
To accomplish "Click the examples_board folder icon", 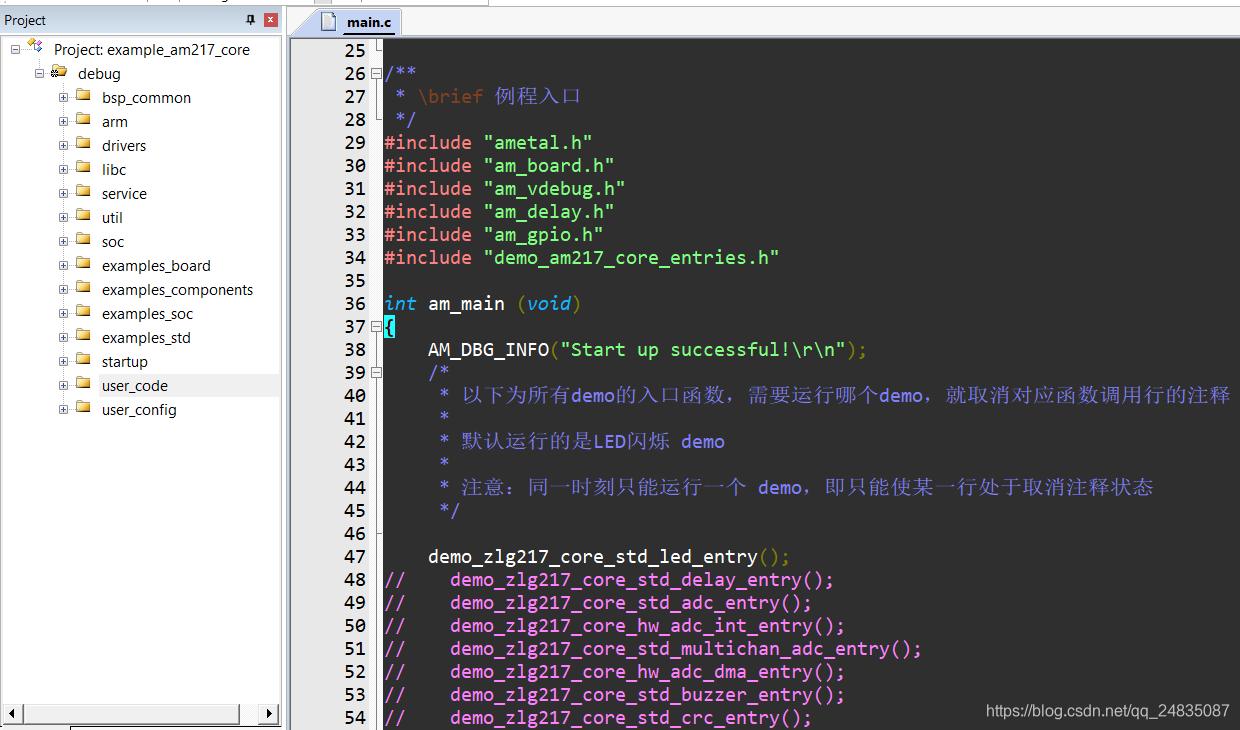I will click(x=83, y=264).
